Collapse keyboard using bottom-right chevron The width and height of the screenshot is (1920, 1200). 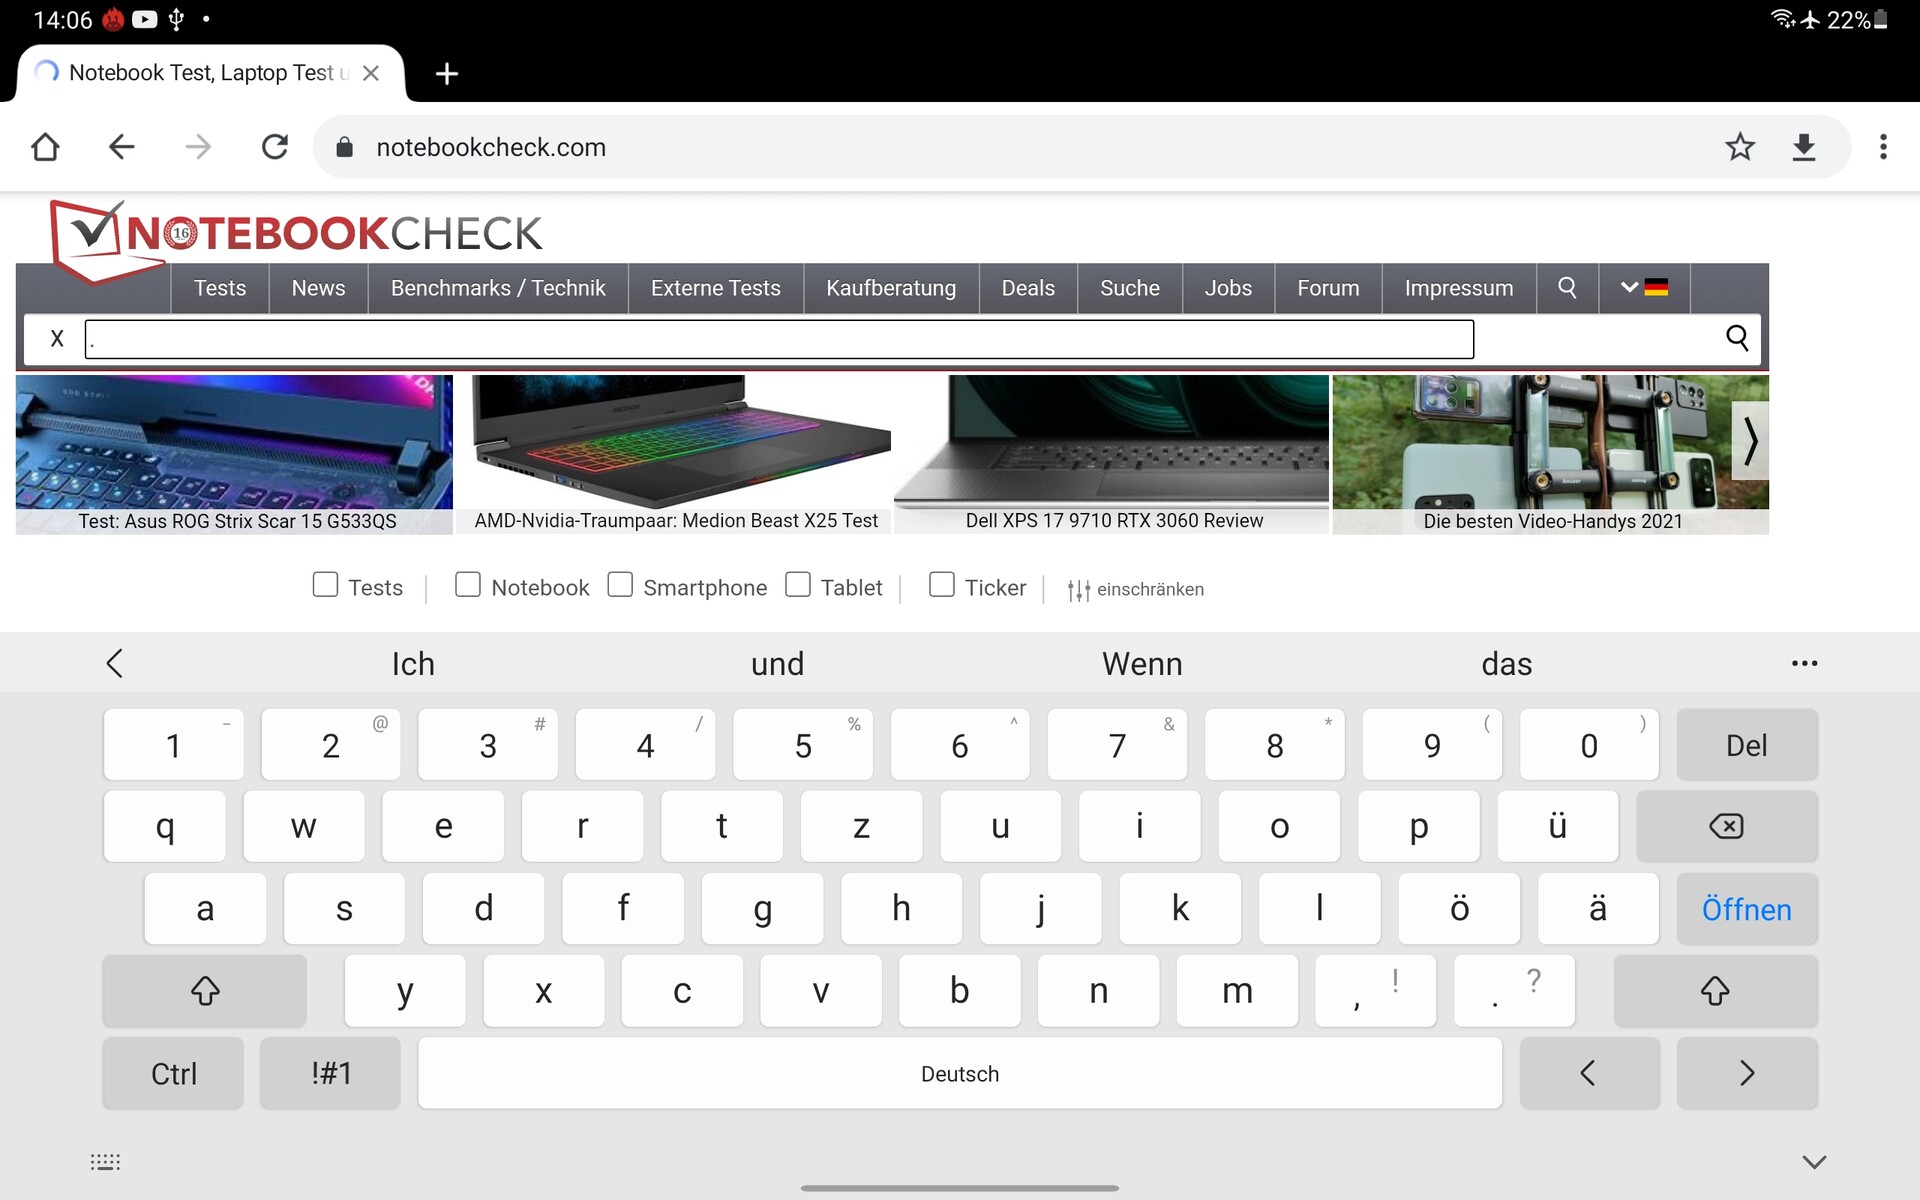coord(1814,1162)
